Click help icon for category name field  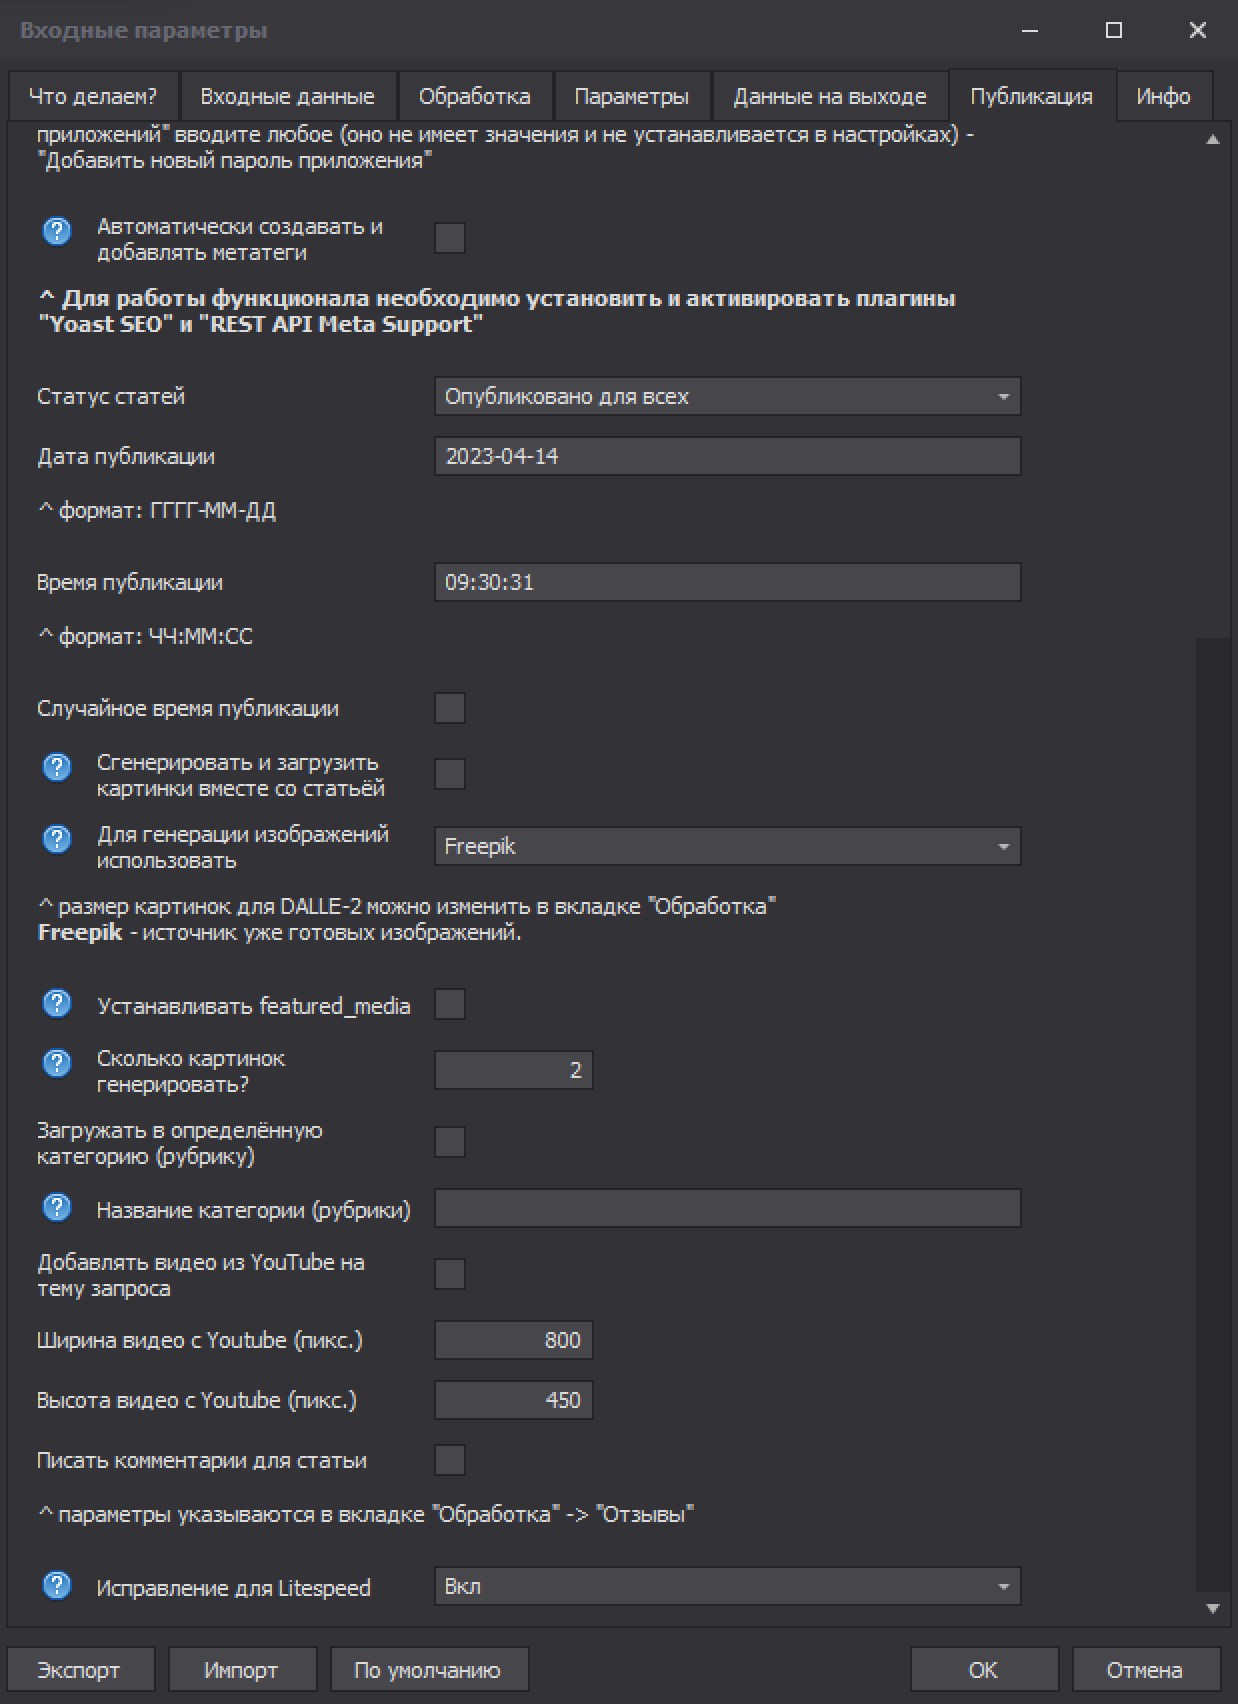tap(57, 1207)
